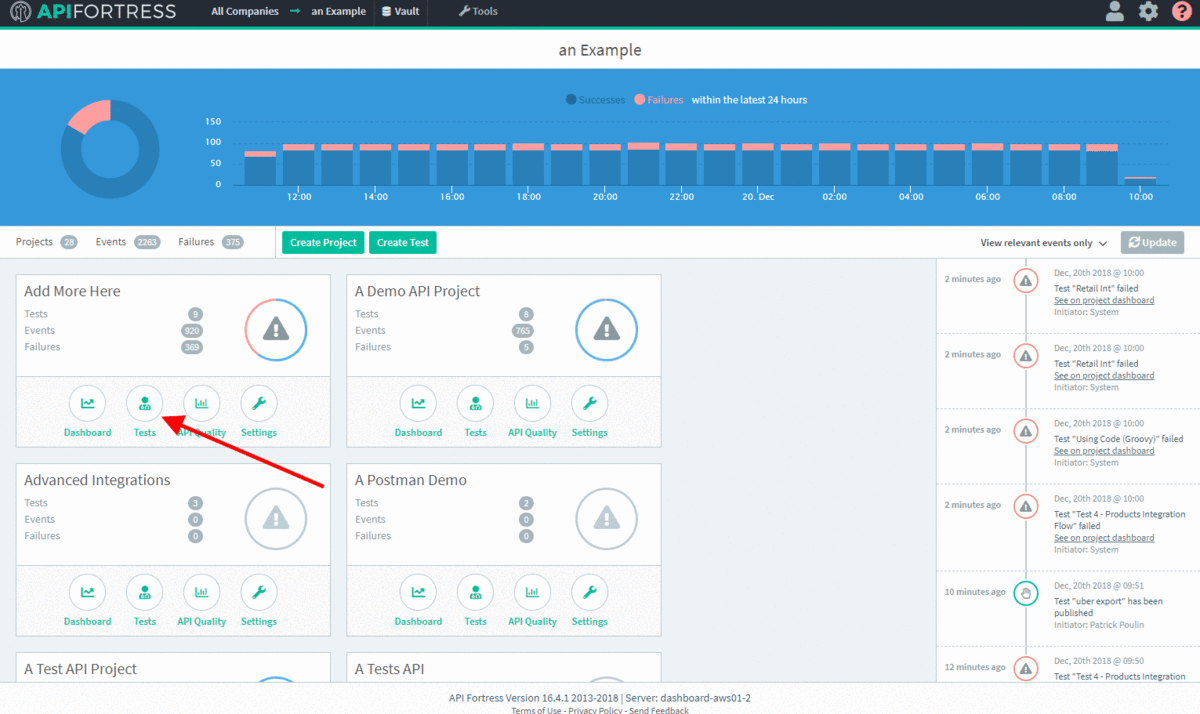
Task: Expand the View relevant events only dropdown
Action: 1044,243
